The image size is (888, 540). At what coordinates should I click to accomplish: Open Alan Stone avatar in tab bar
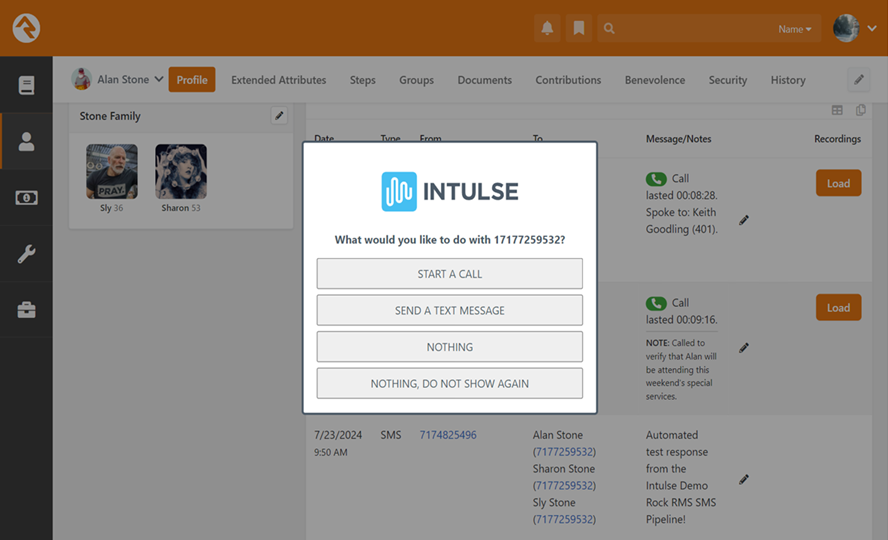tap(82, 79)
